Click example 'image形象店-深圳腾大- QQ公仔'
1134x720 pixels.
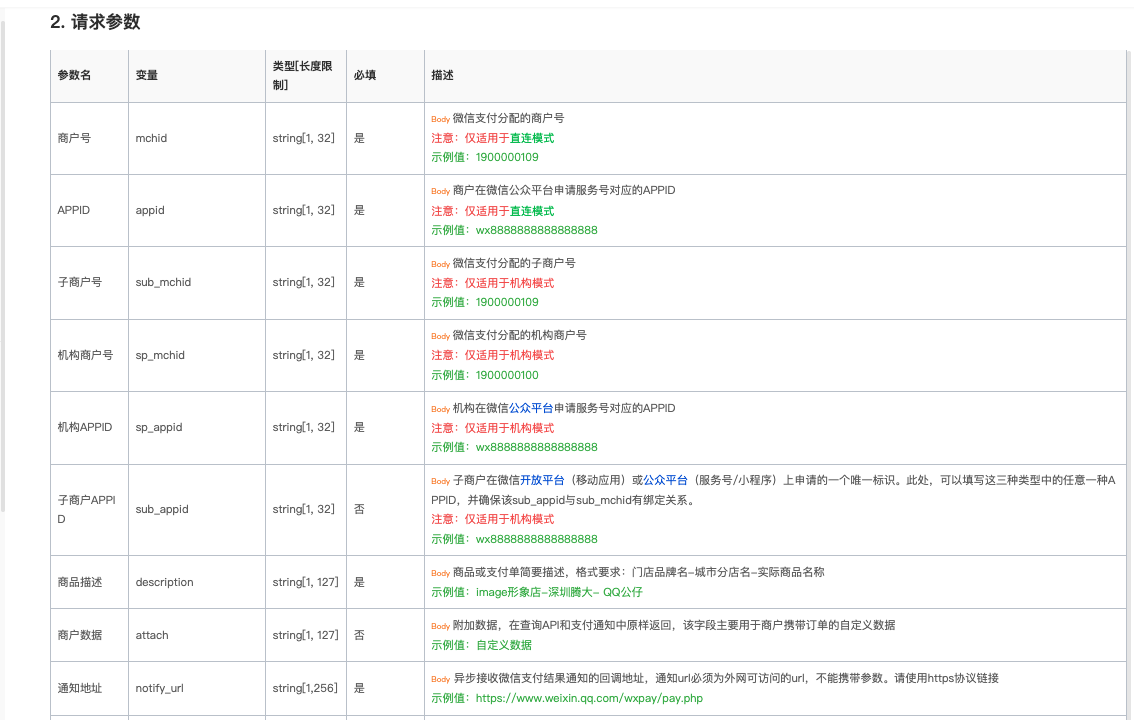tap(558, 592)
